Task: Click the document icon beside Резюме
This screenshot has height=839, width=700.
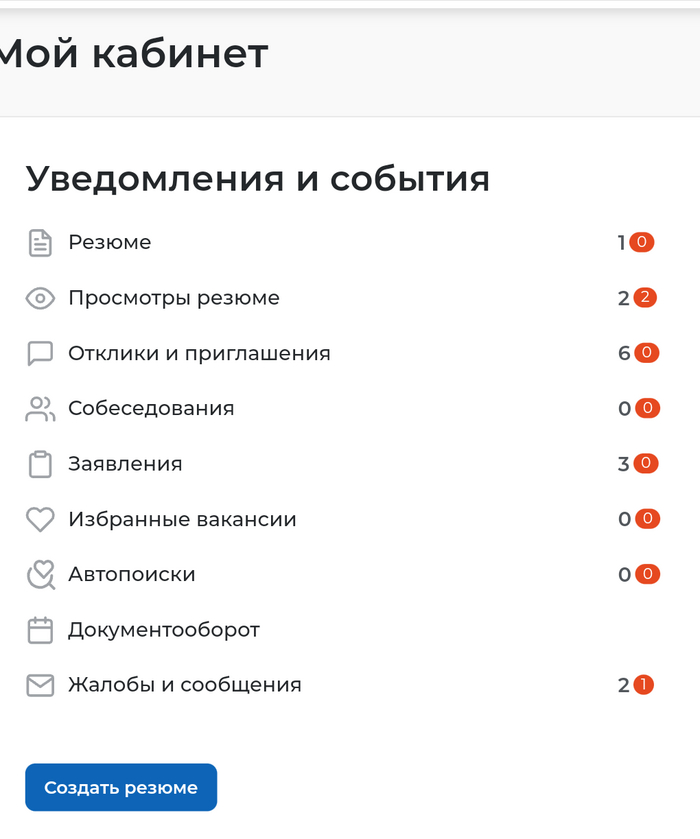Action: point(39,243)
